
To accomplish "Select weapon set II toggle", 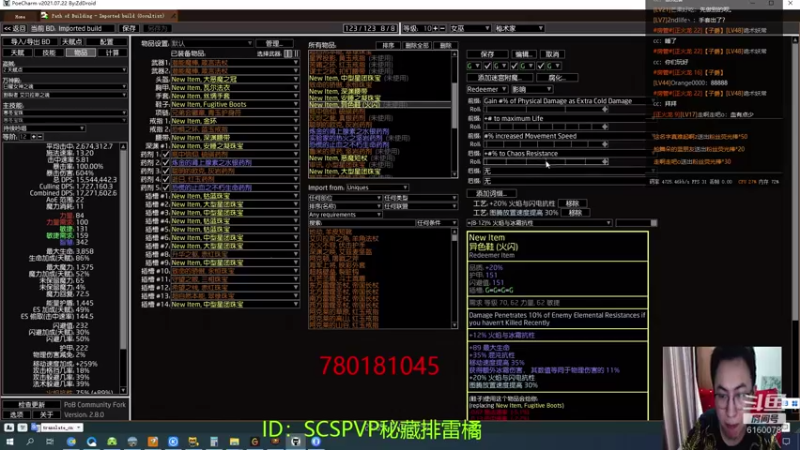I will point(296,54).
